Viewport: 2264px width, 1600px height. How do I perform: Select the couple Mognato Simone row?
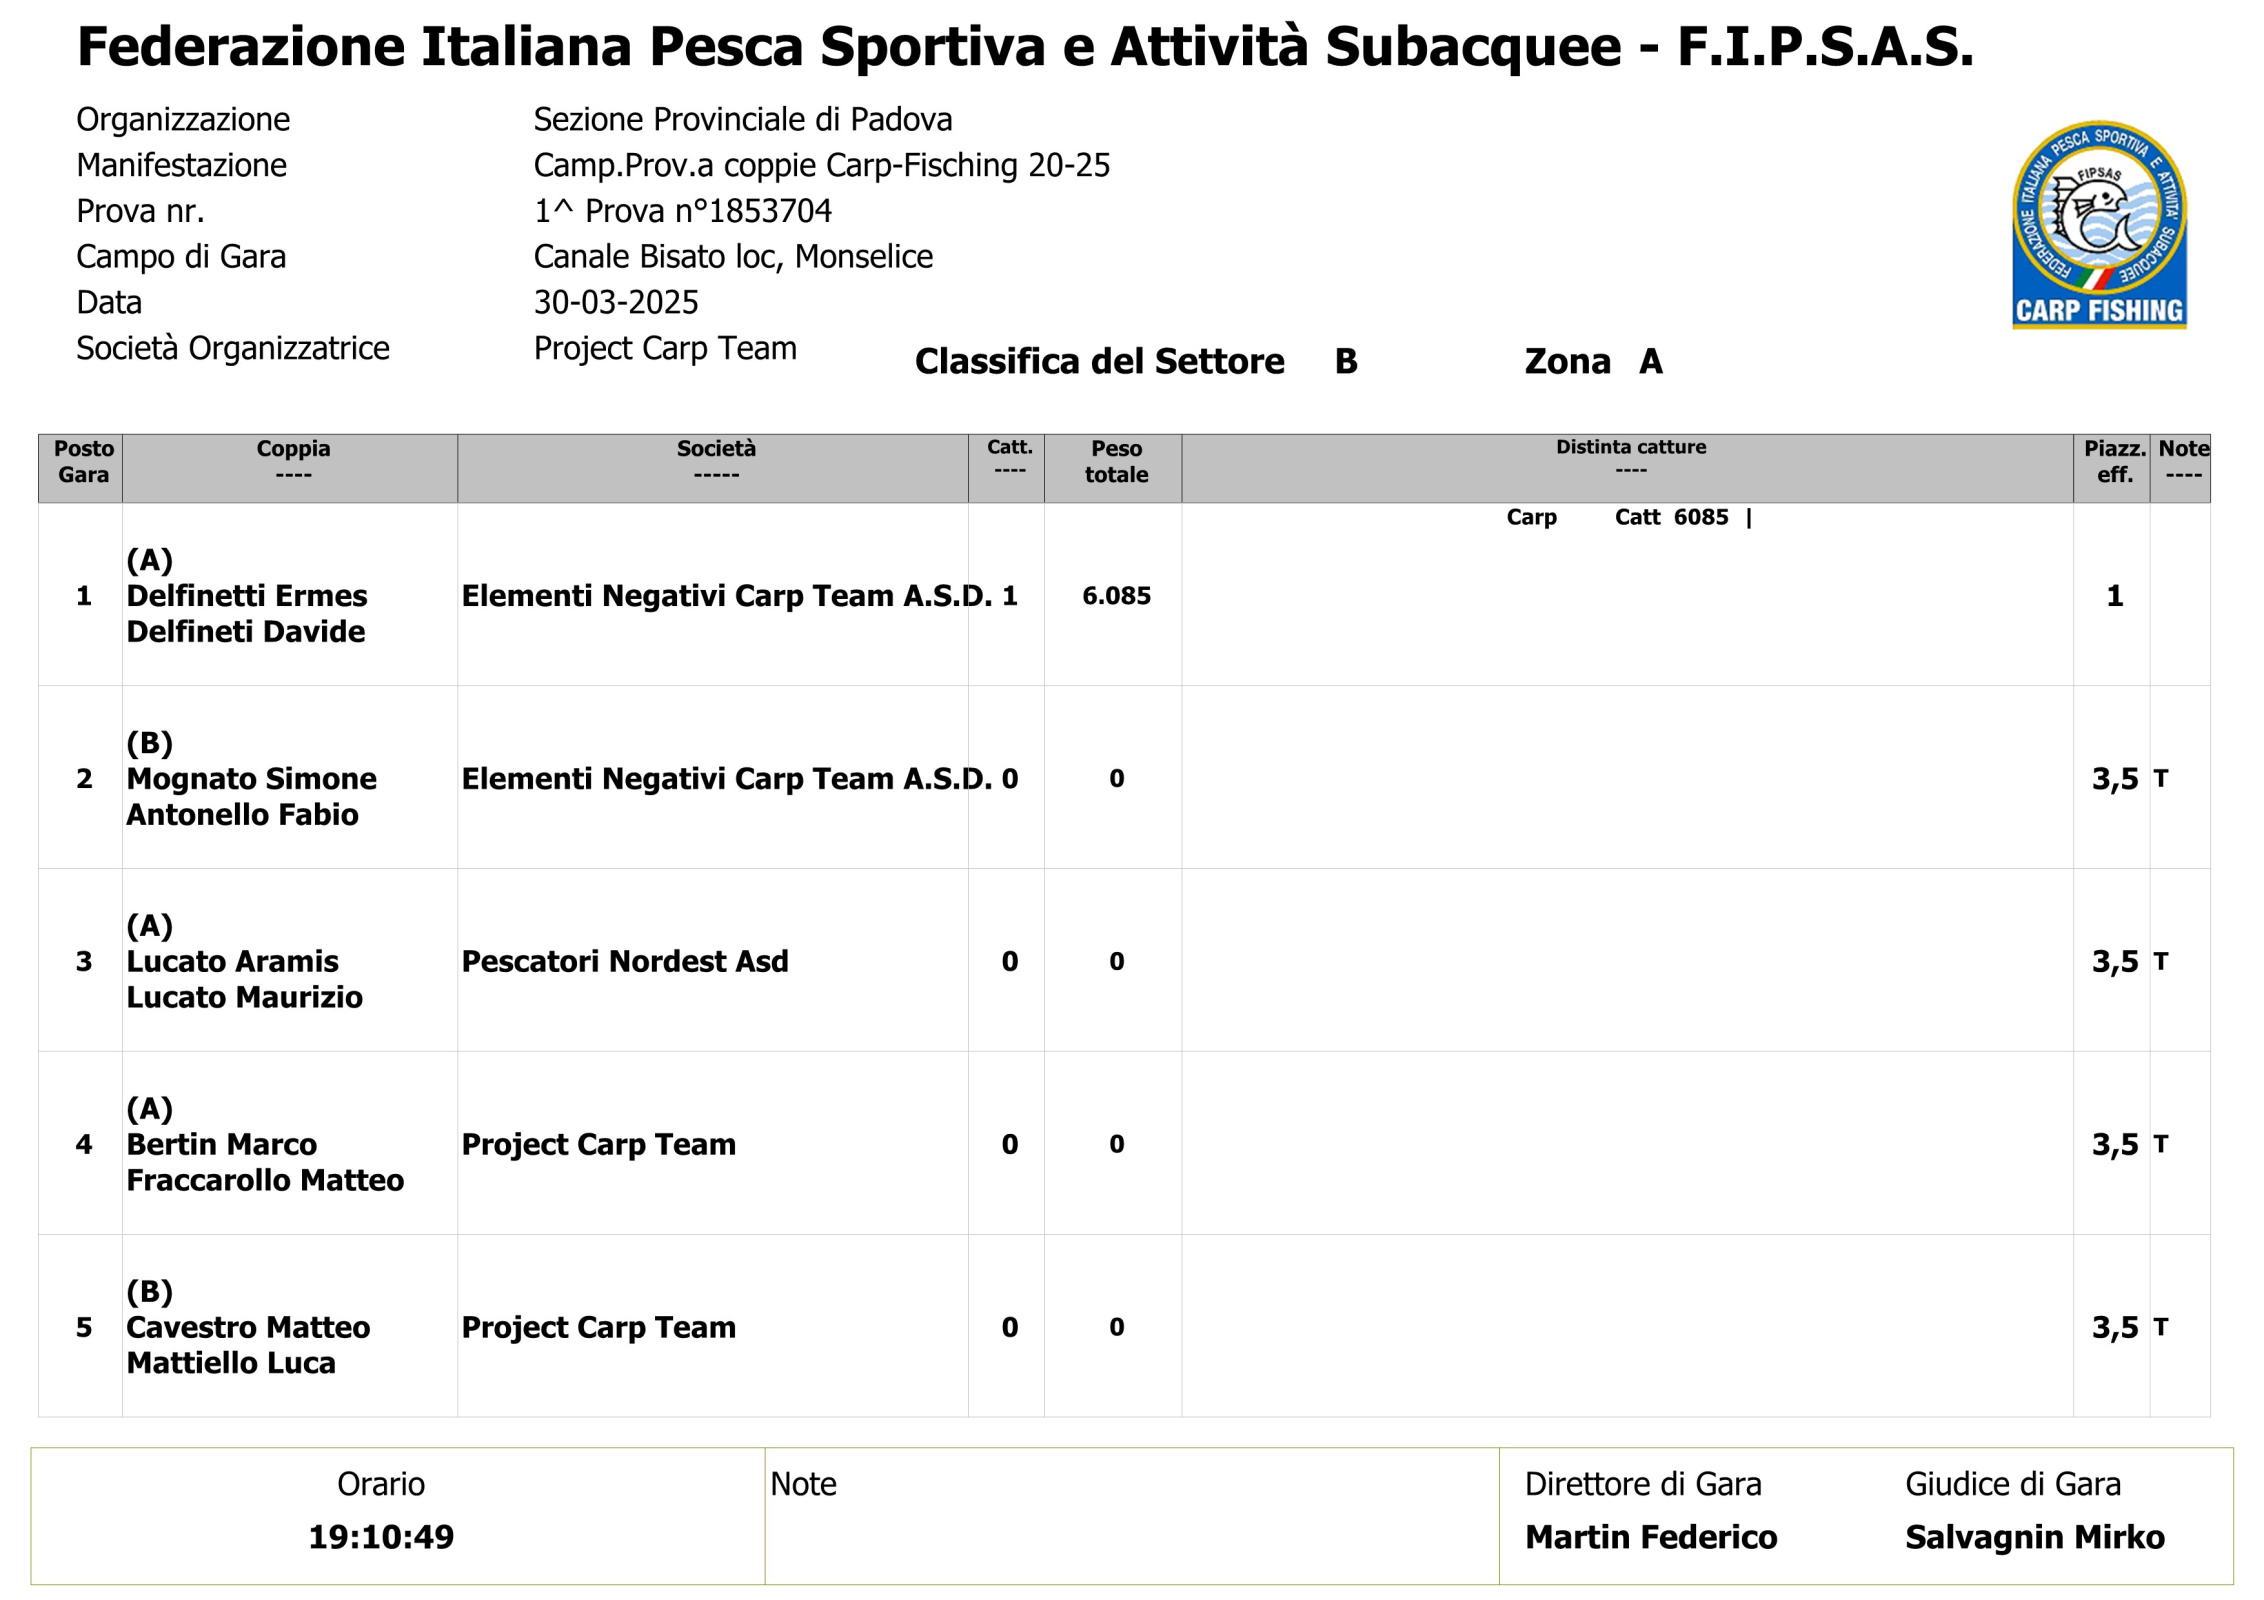pyautogui.click(x=1124, y=777)
